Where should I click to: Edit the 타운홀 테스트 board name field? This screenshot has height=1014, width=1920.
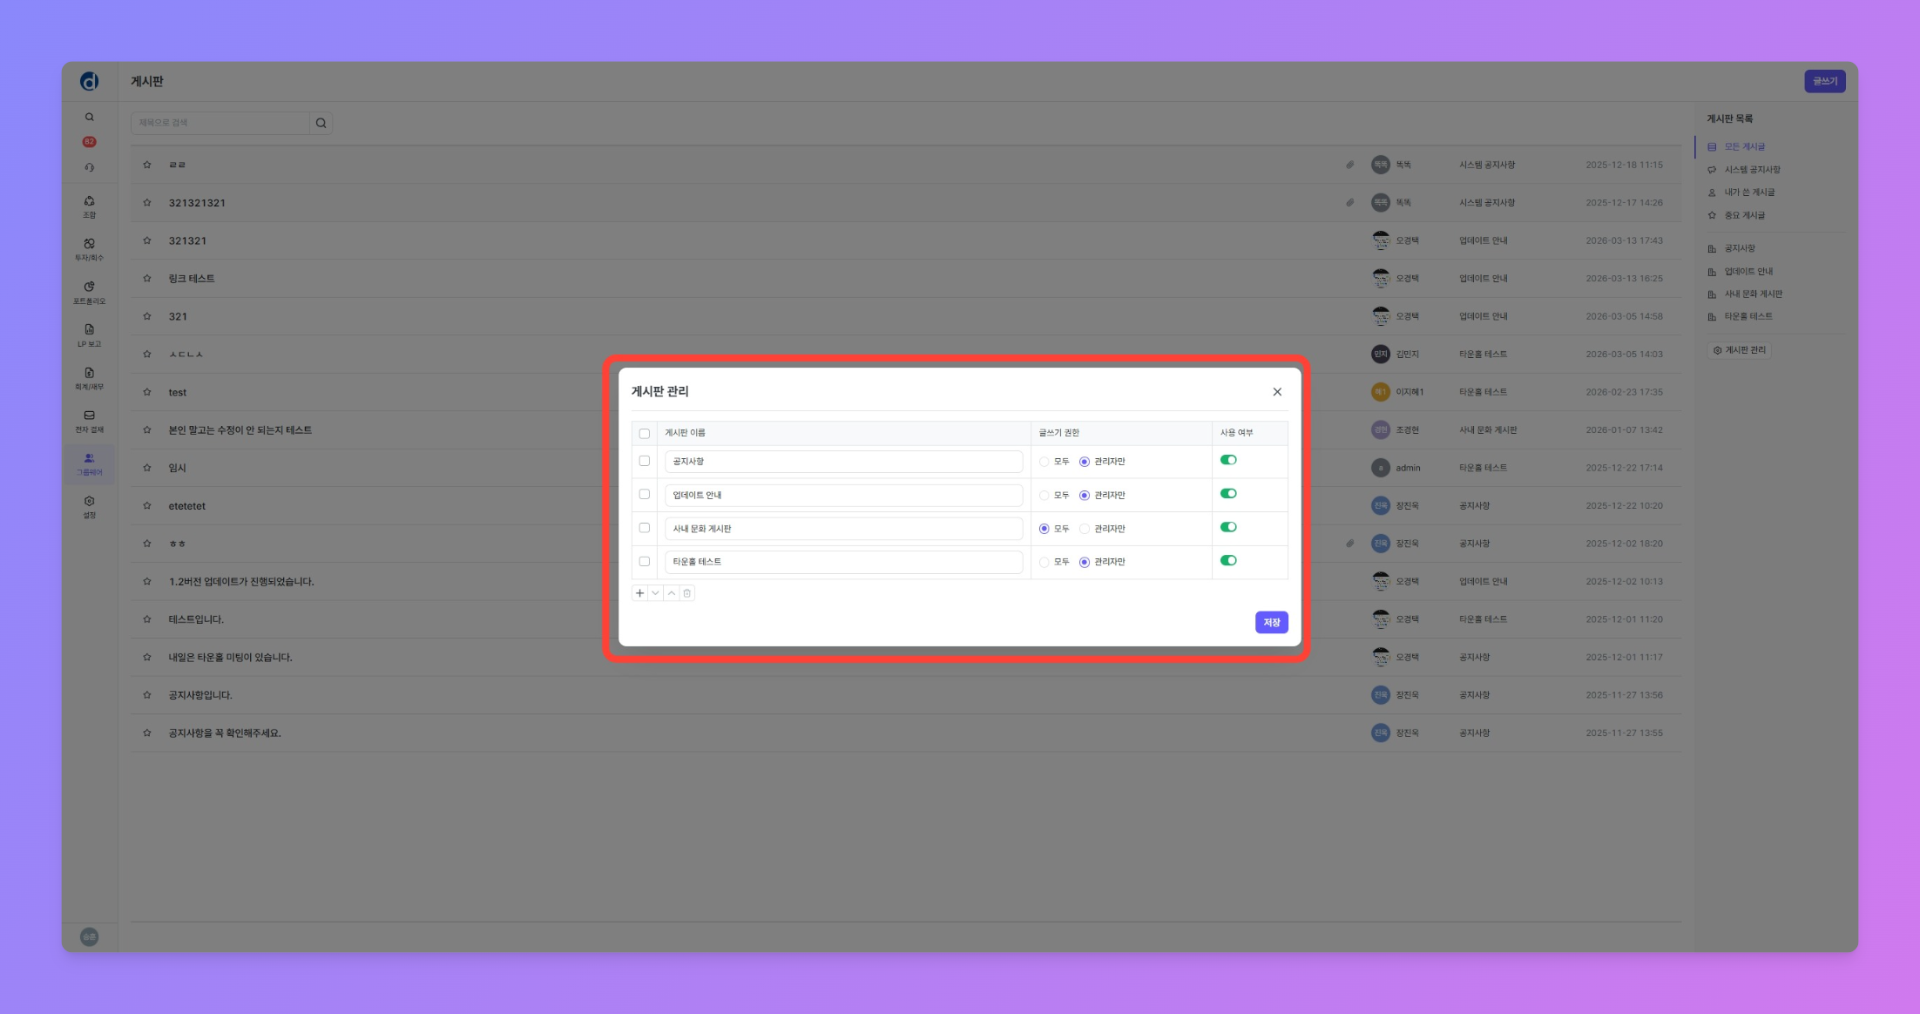point(843,562)
